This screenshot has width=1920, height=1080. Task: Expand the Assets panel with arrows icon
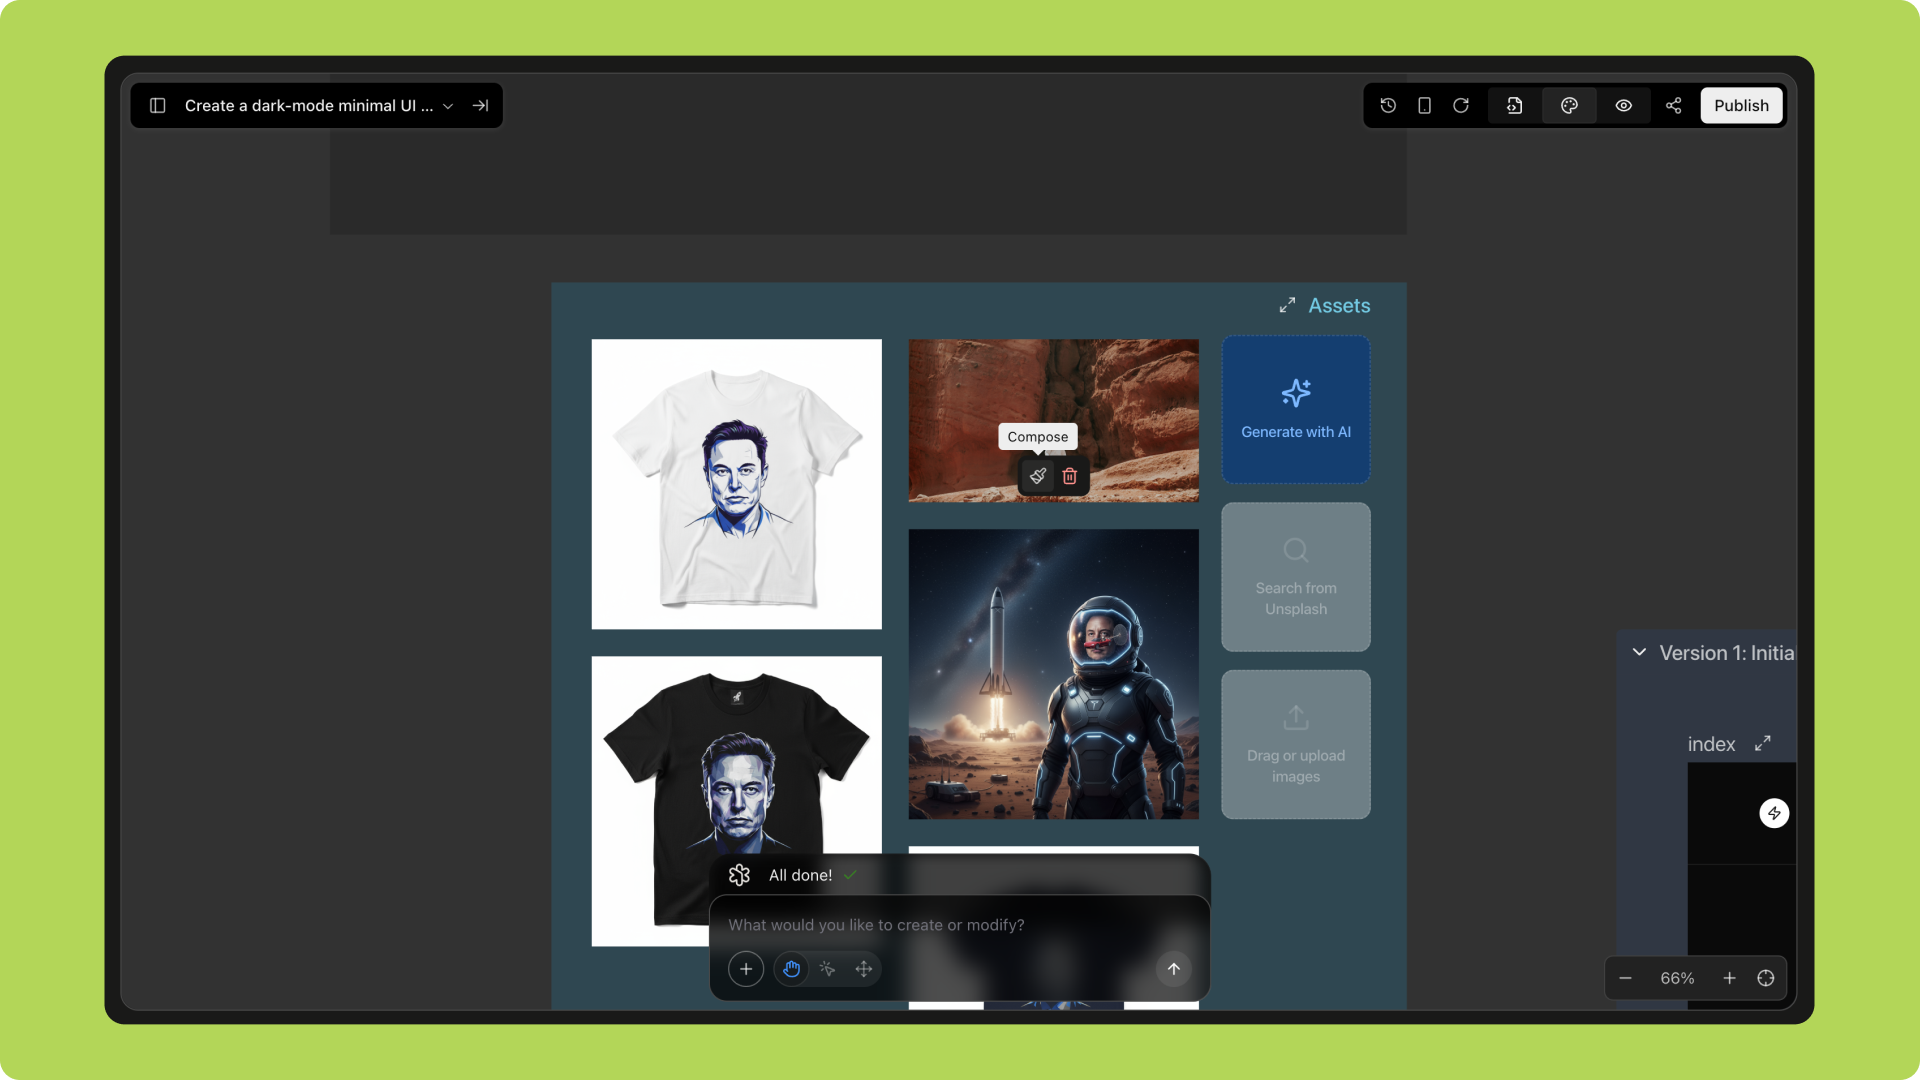[1287, 306]
